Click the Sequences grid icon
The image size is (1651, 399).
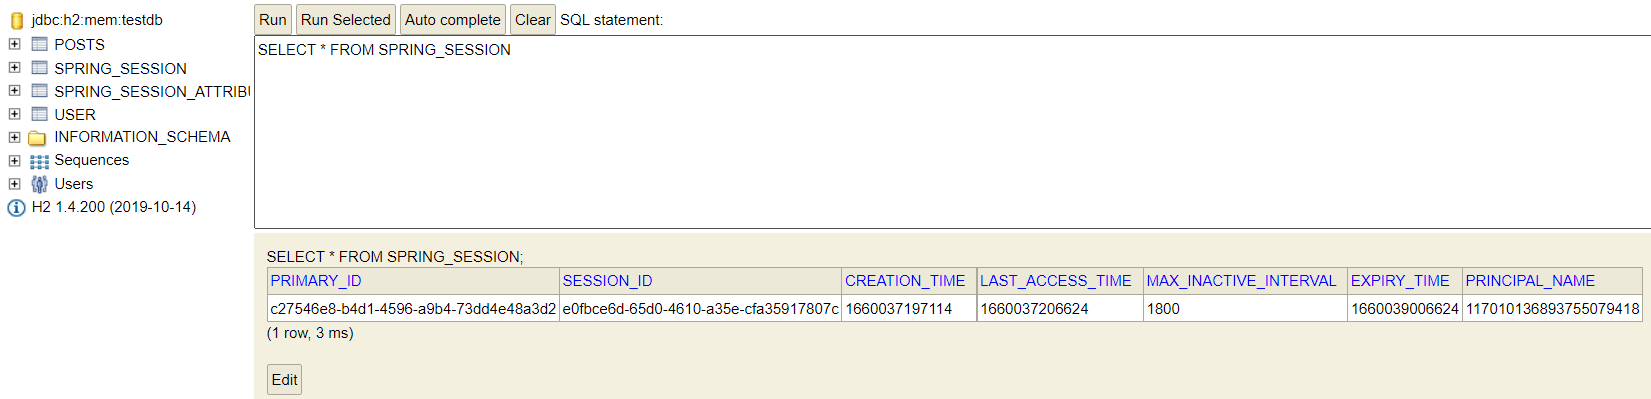(x=40, y=161)
